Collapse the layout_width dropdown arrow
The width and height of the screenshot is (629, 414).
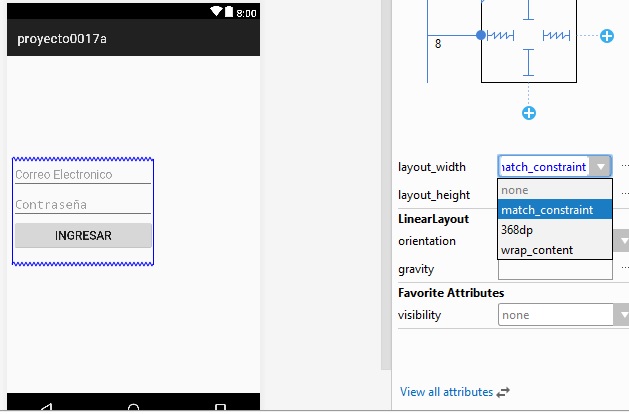599,167
